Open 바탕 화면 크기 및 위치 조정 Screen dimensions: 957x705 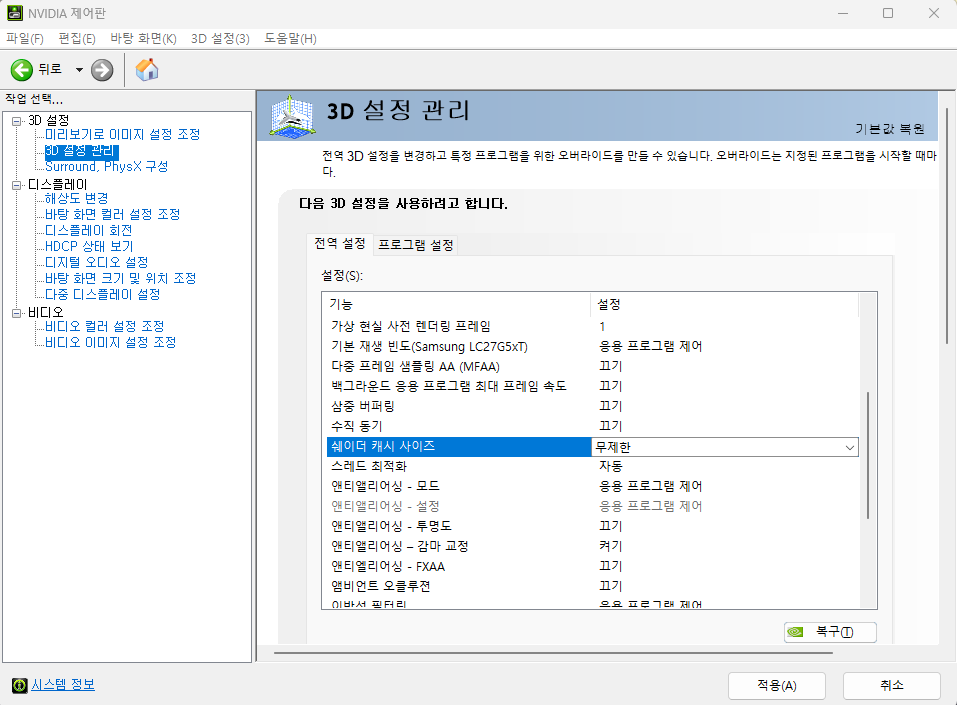click(x=120, y=278)
